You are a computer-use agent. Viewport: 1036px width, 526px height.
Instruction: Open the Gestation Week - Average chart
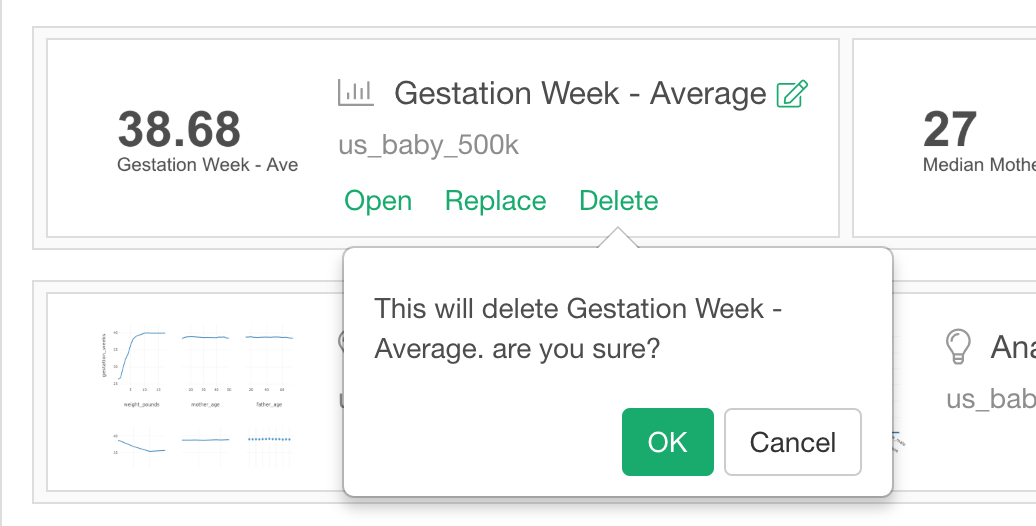378,201
